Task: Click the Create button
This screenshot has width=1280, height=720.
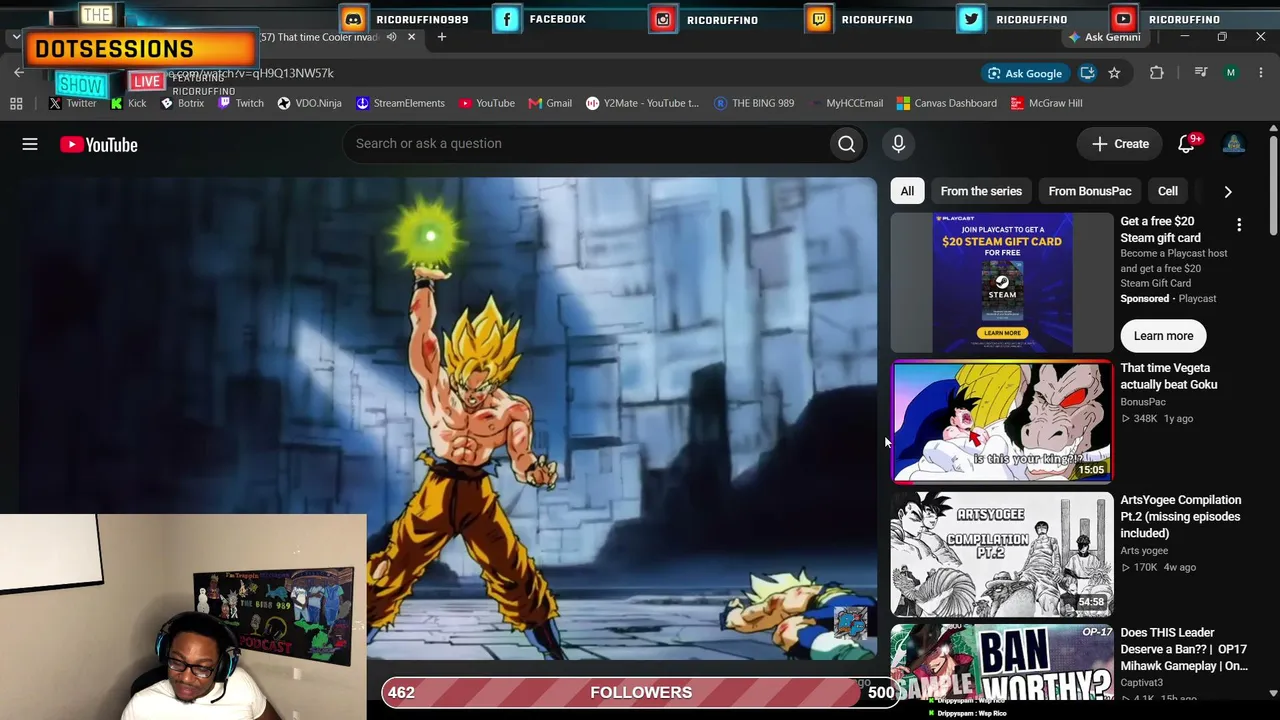Action: [1120, 144]
